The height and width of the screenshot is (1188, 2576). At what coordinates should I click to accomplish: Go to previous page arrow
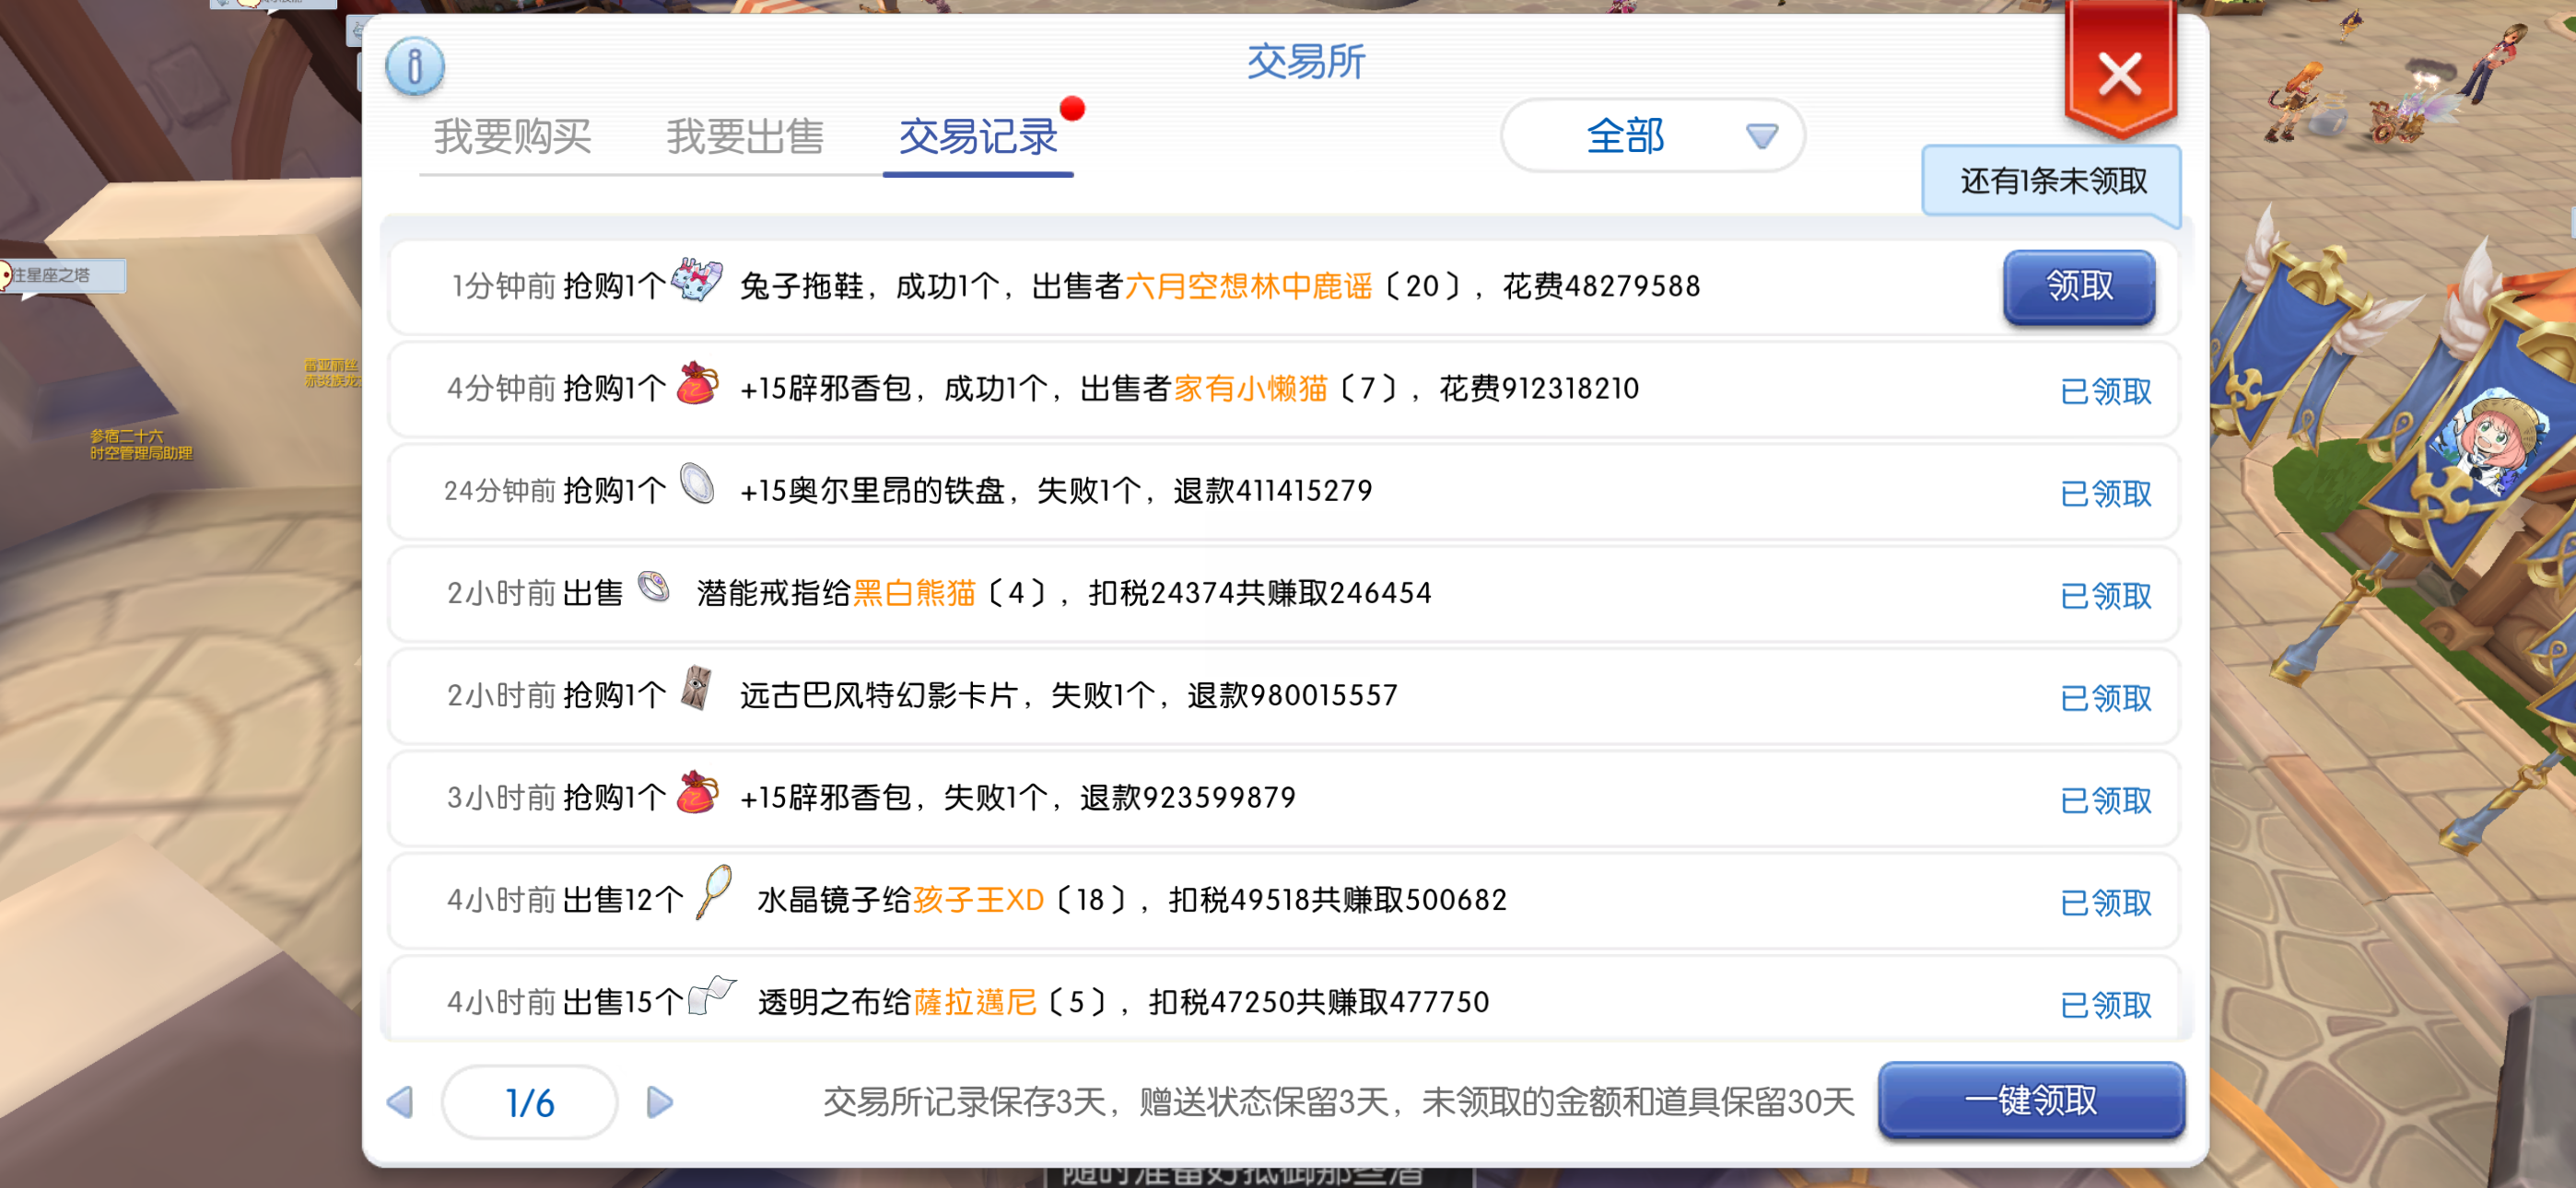pos(400,1102)
